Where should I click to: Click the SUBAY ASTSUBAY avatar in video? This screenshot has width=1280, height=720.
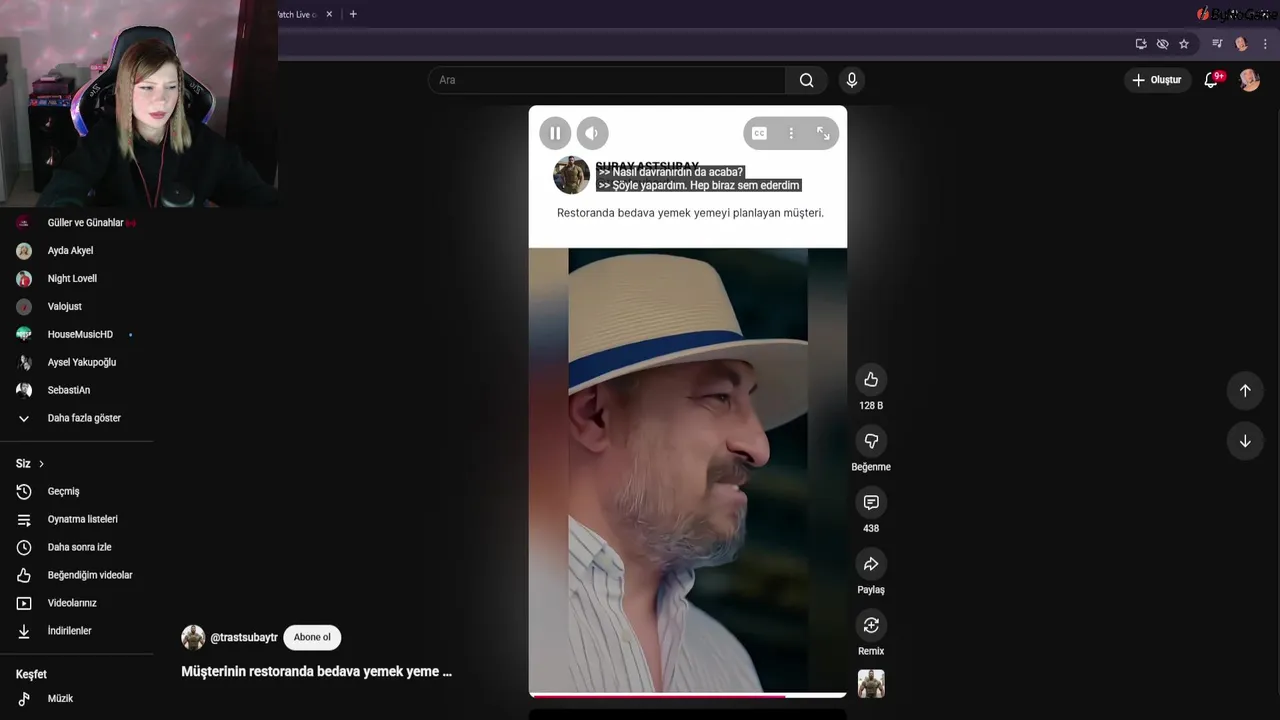572,175
